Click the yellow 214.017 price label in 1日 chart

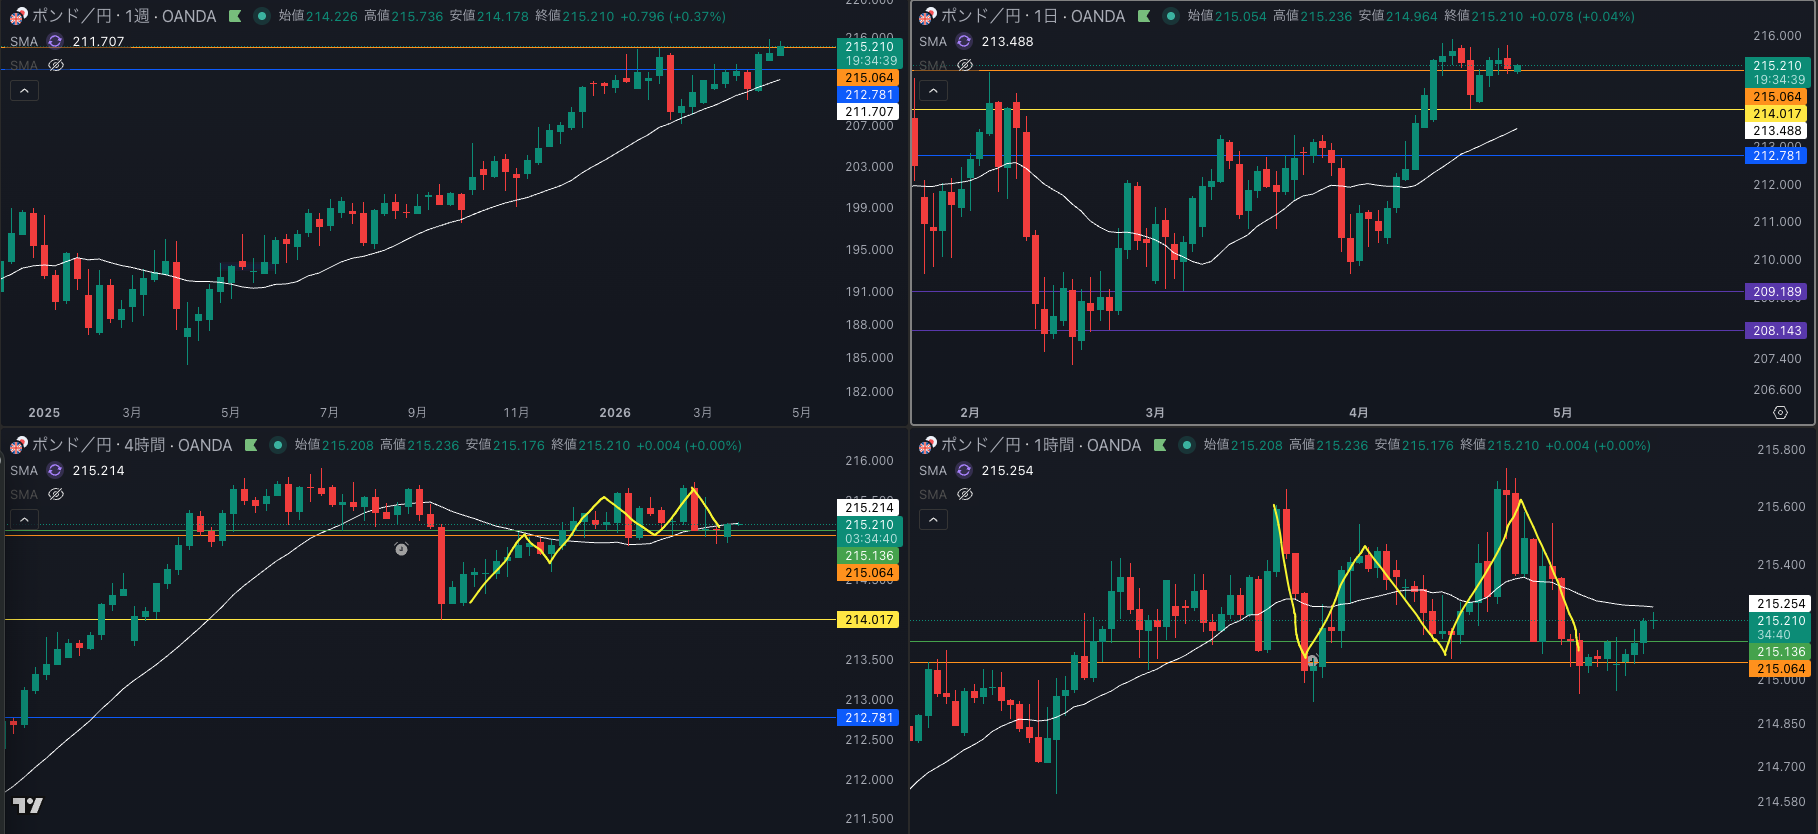click(1777, 114)
